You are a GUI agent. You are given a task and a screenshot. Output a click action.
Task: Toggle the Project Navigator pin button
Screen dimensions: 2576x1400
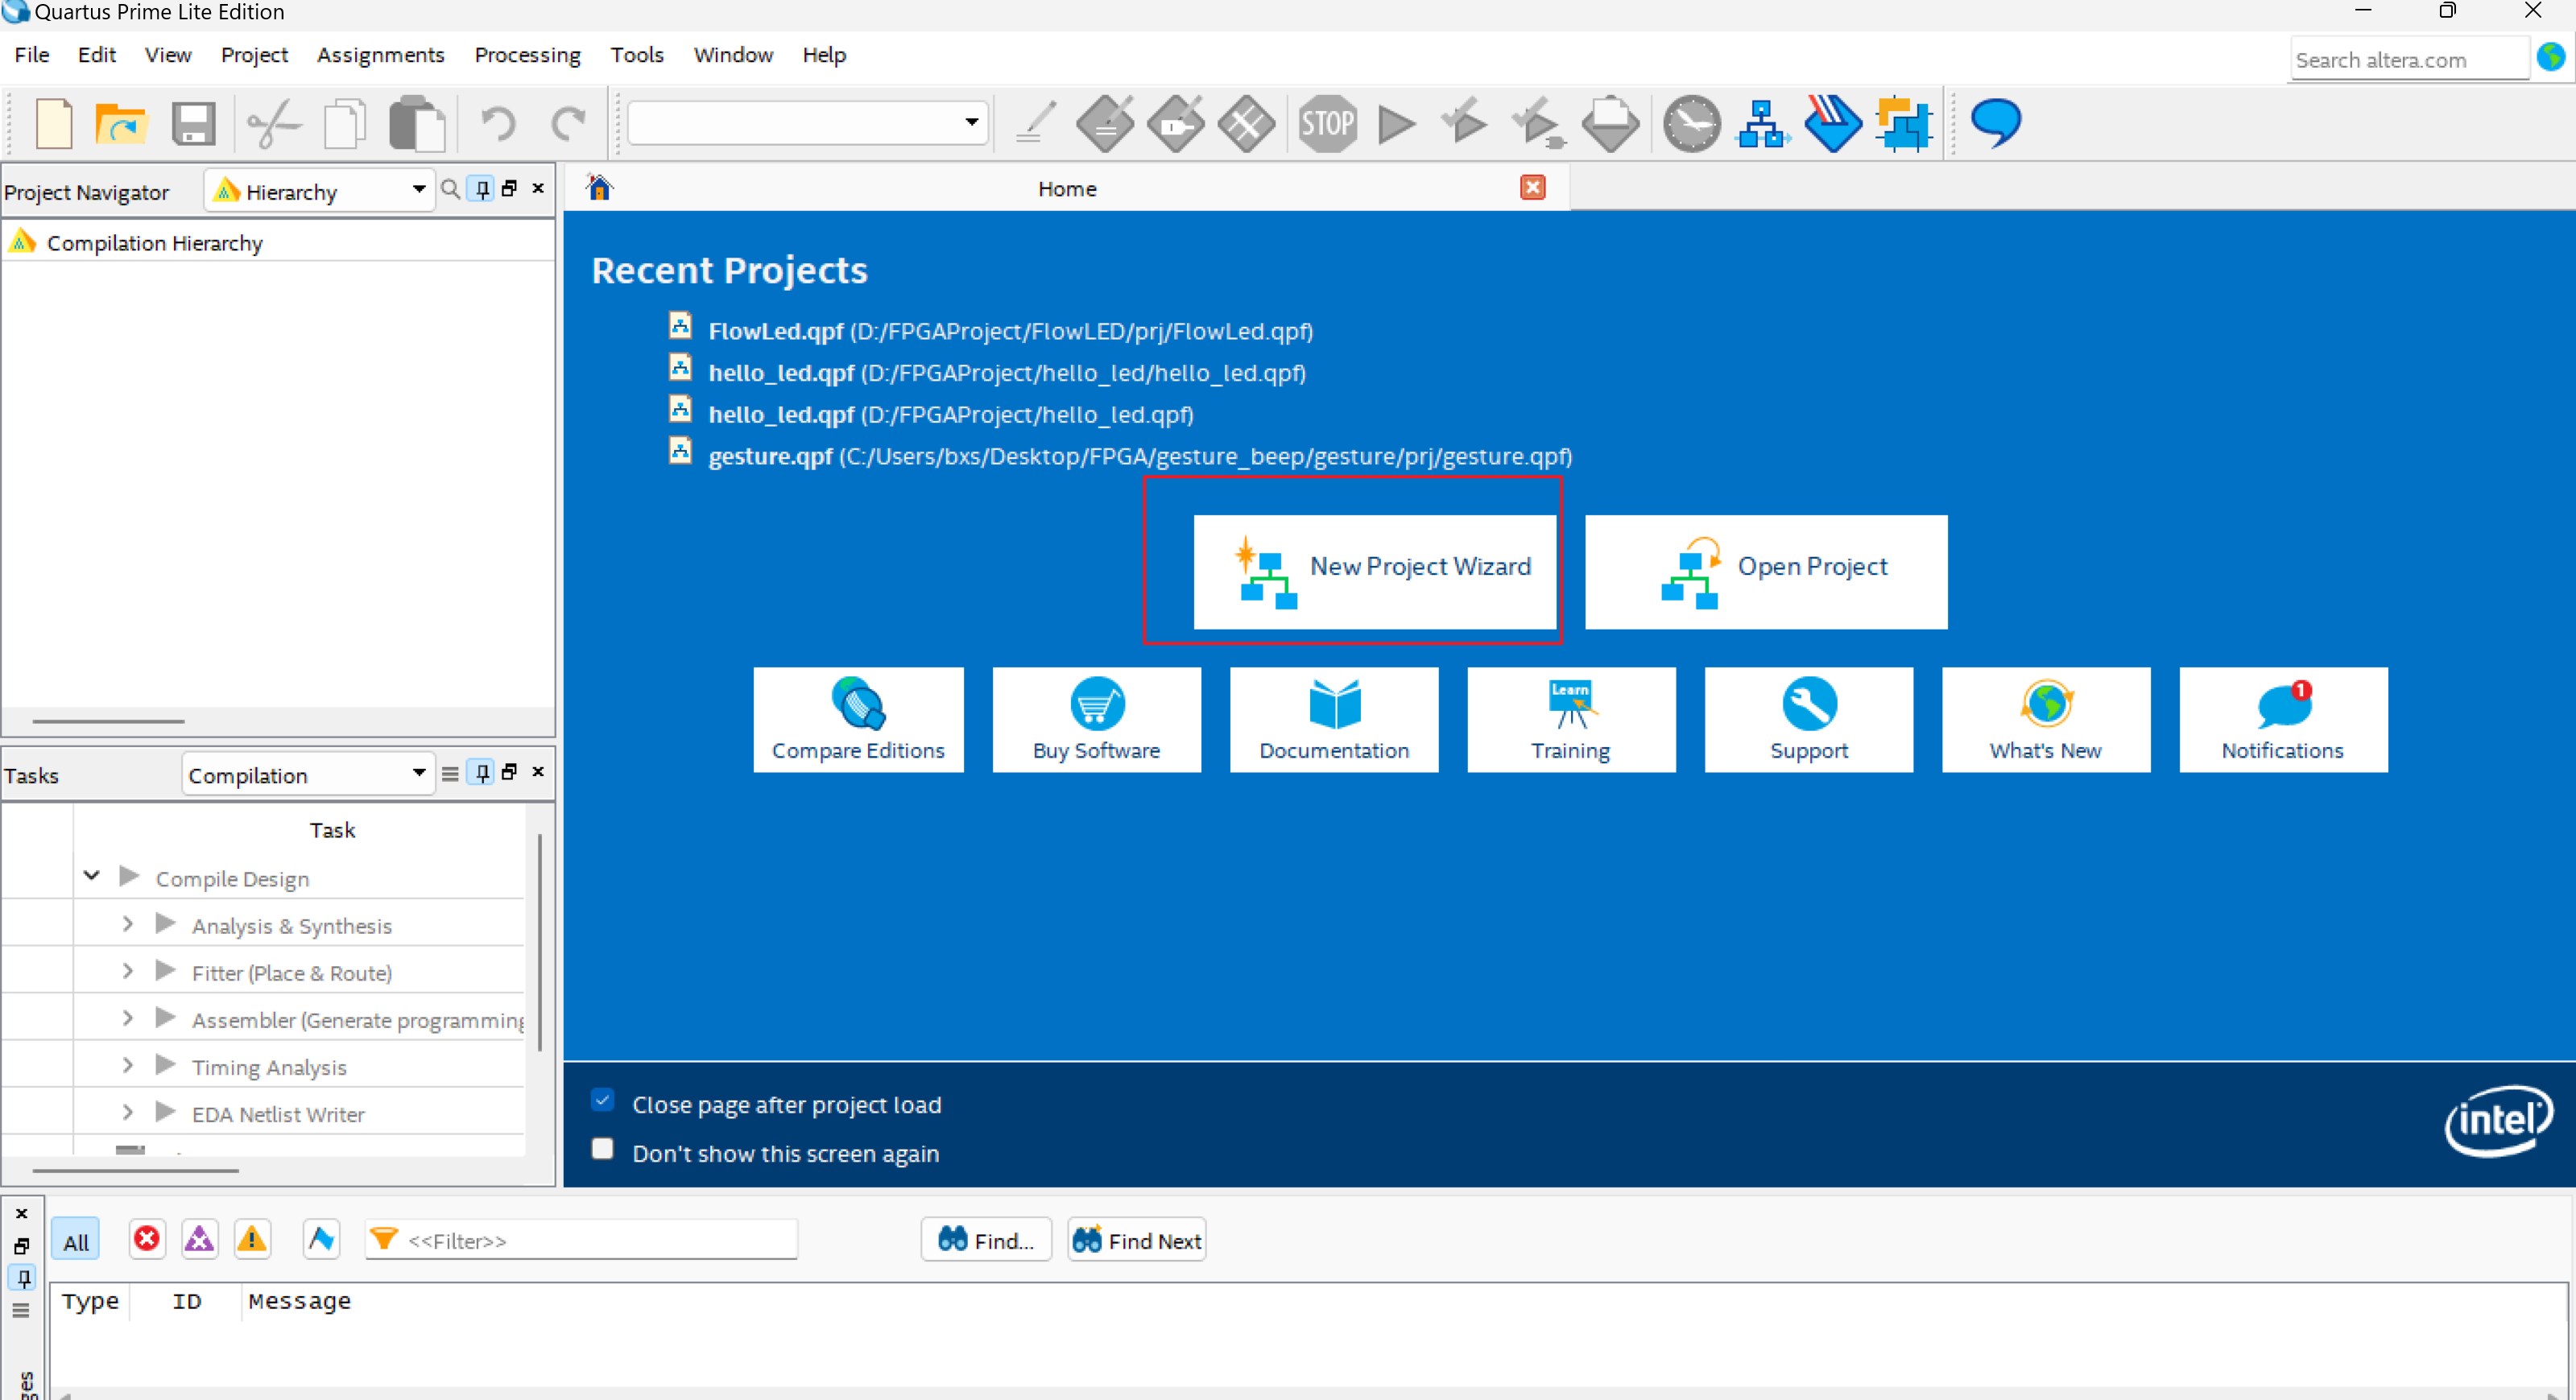coord(482,189)
